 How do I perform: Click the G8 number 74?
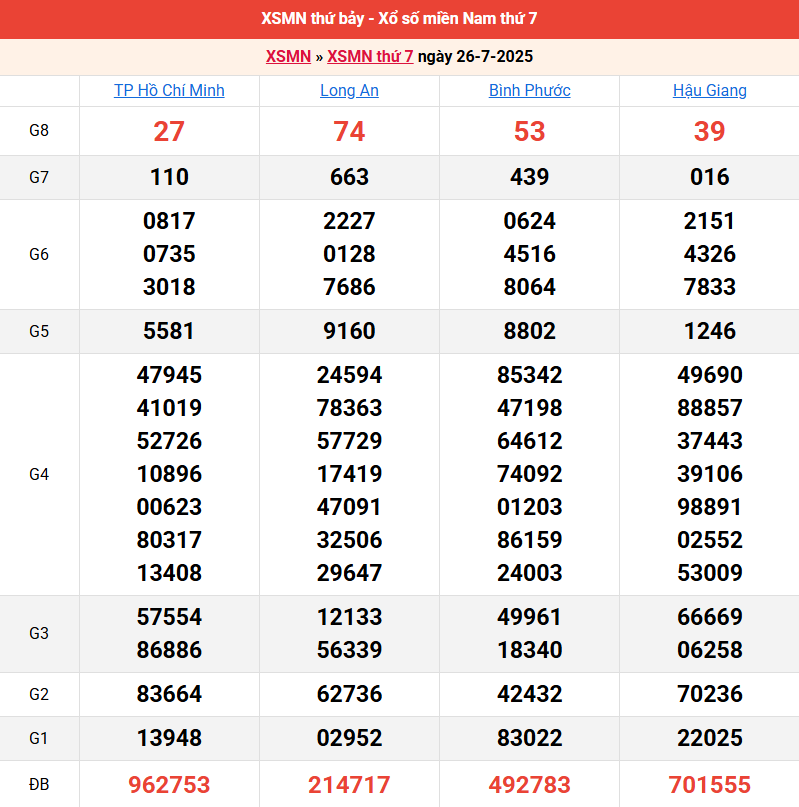coord(349,131)
